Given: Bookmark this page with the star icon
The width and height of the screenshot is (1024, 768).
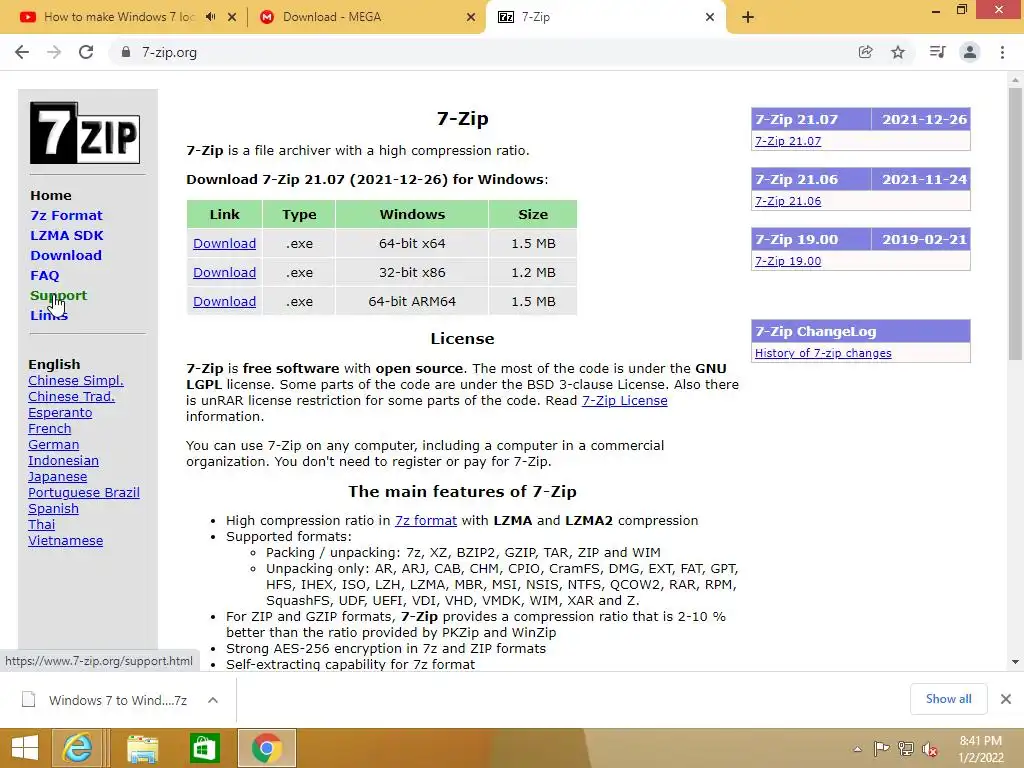Looking at the screenshot, I should 898,52.
